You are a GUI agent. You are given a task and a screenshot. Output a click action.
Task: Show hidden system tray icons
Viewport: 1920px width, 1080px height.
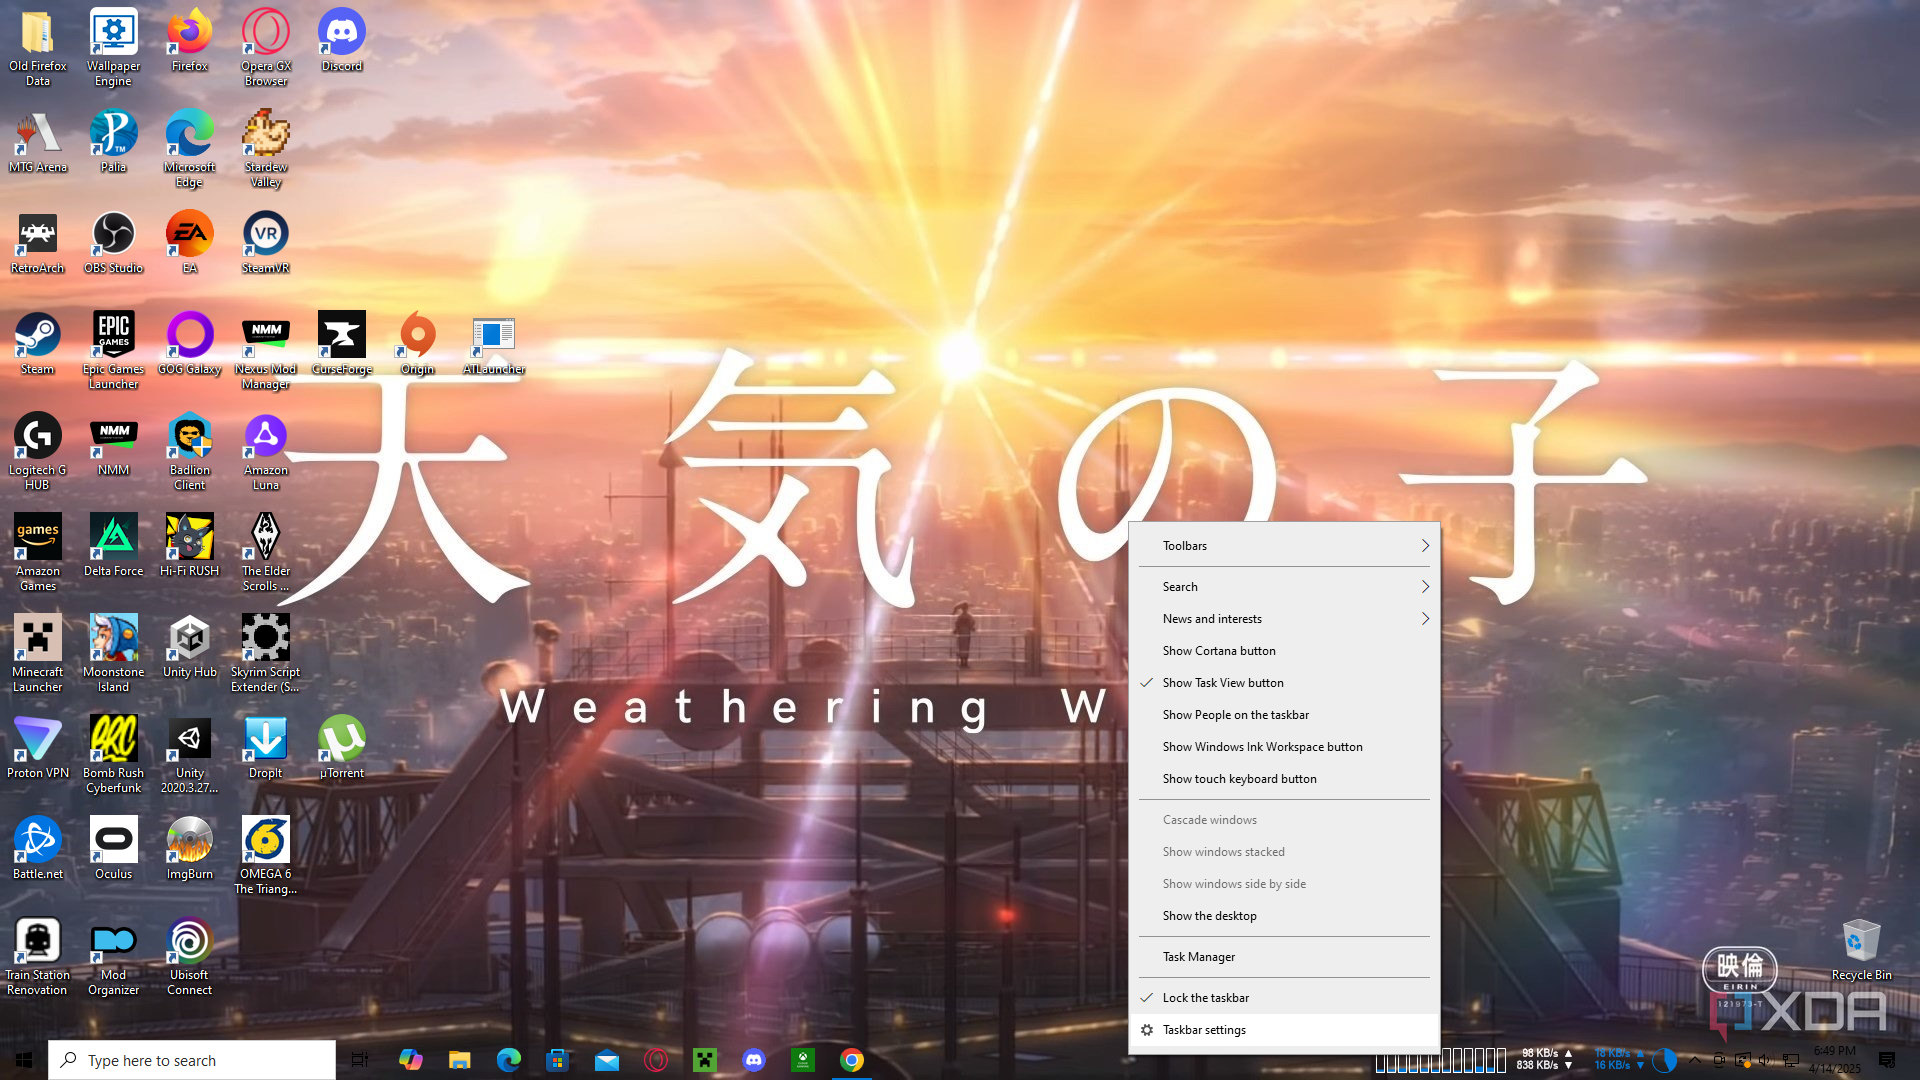click(x=1694, y=1060)
